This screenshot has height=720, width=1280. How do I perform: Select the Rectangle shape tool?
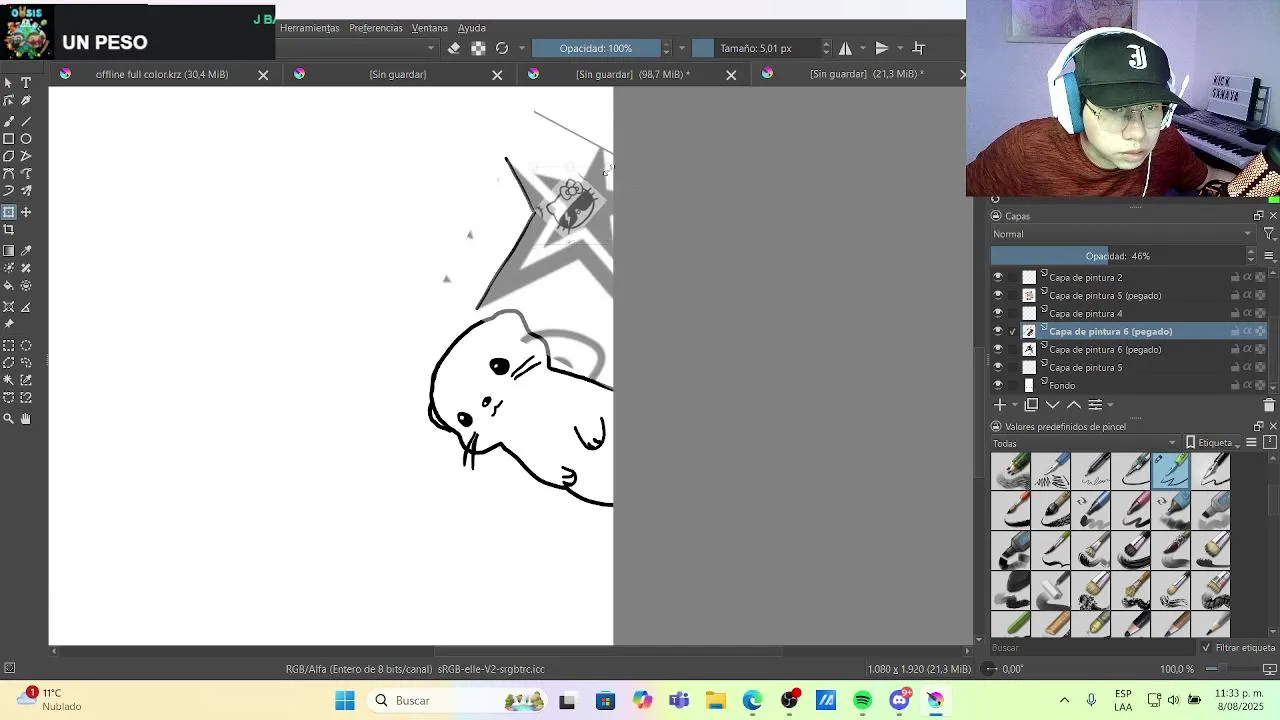pos(9,139)
